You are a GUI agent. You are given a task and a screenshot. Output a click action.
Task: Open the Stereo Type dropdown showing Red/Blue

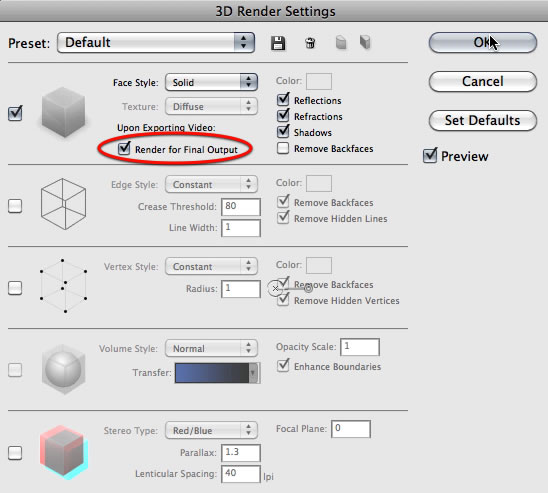[x=211, y=430]
